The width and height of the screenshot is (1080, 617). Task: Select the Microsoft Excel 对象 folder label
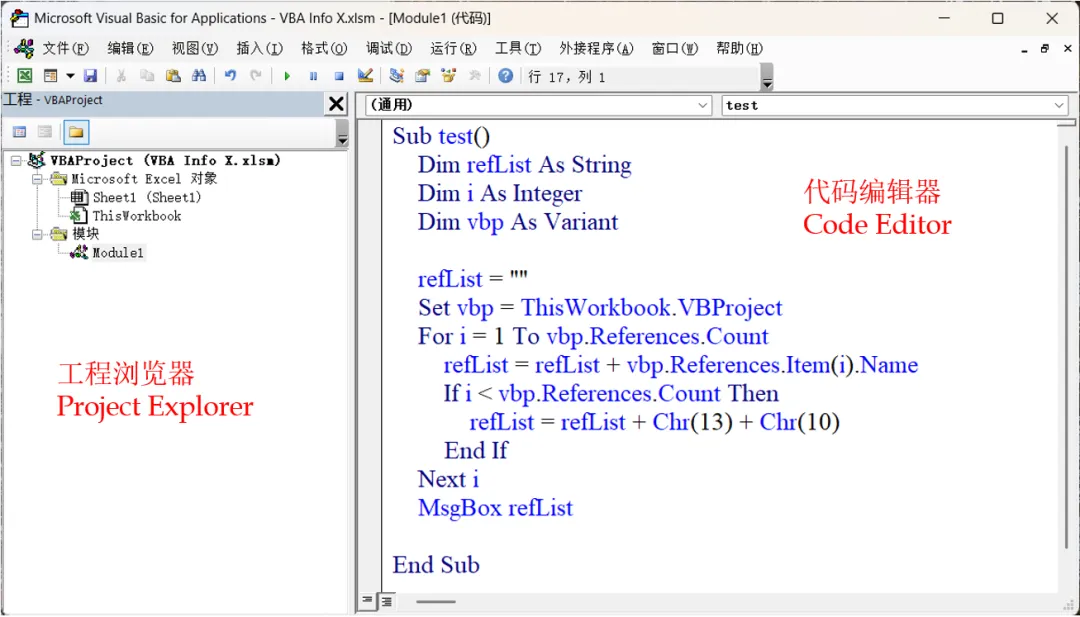[x=144, y=179]
